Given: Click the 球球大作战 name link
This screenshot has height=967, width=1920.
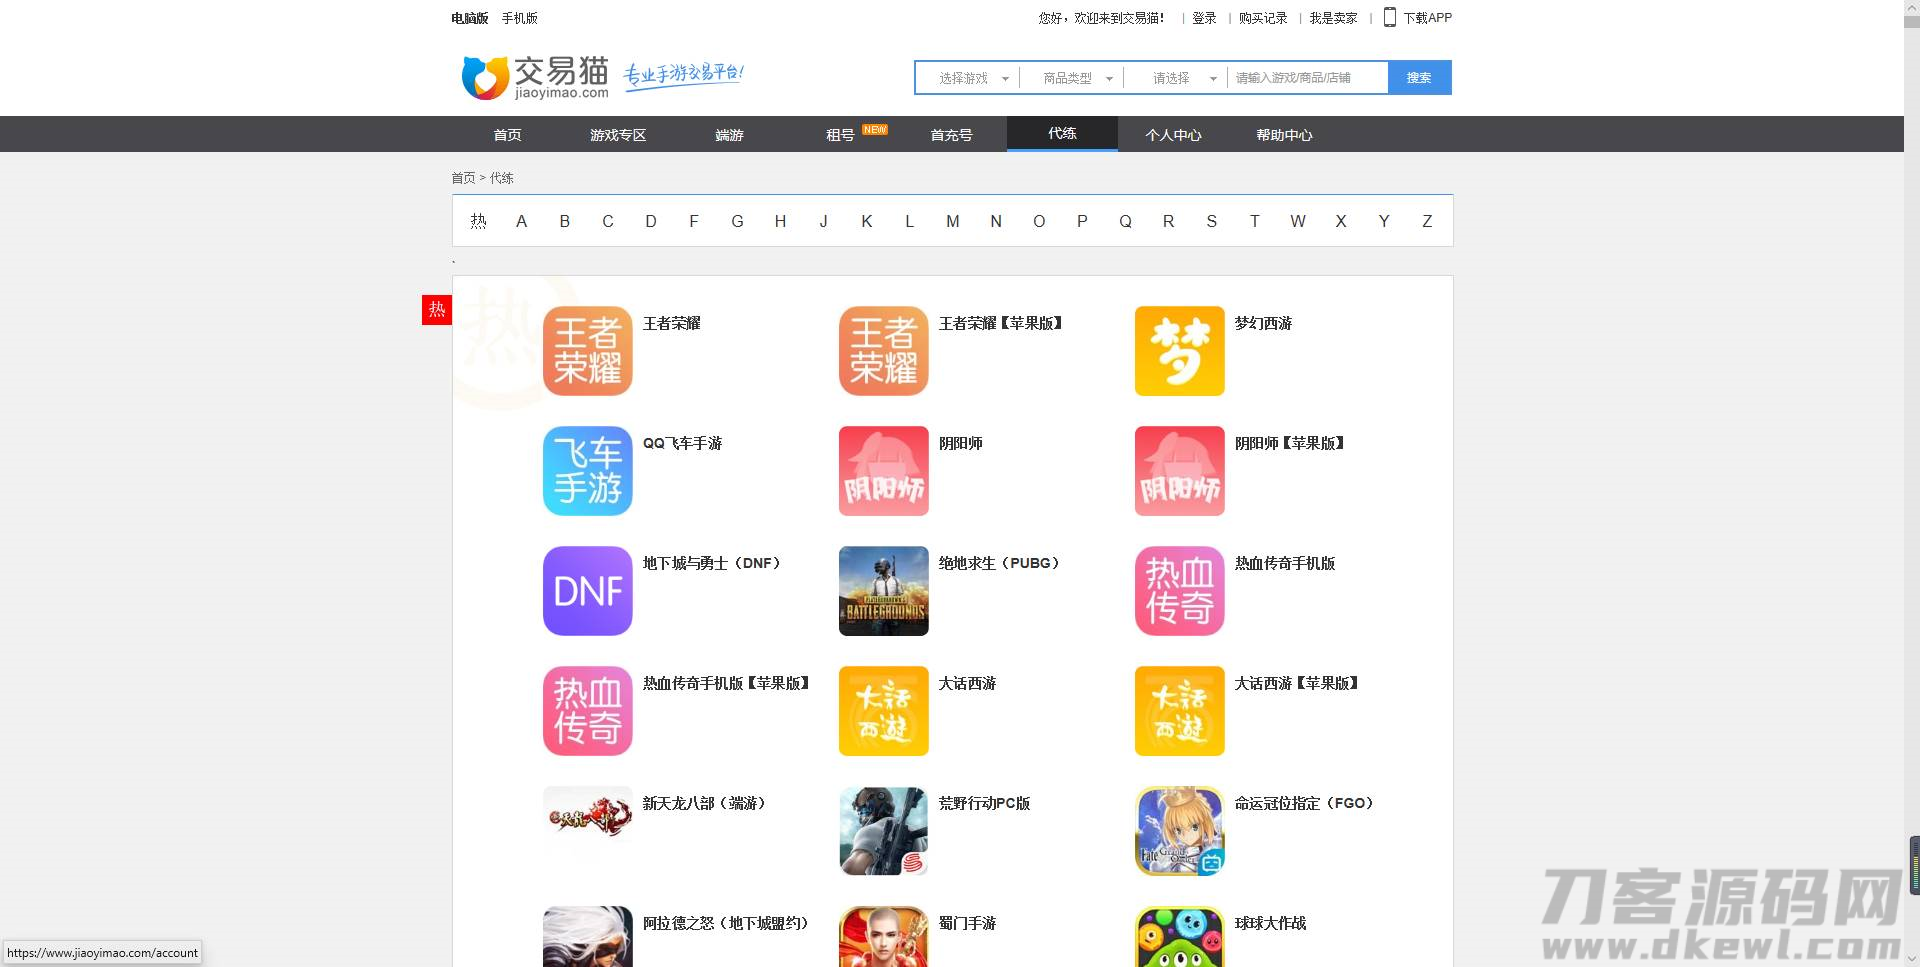Looking at the screenshot, I should pyautogui.click(x=1270, y=923).
